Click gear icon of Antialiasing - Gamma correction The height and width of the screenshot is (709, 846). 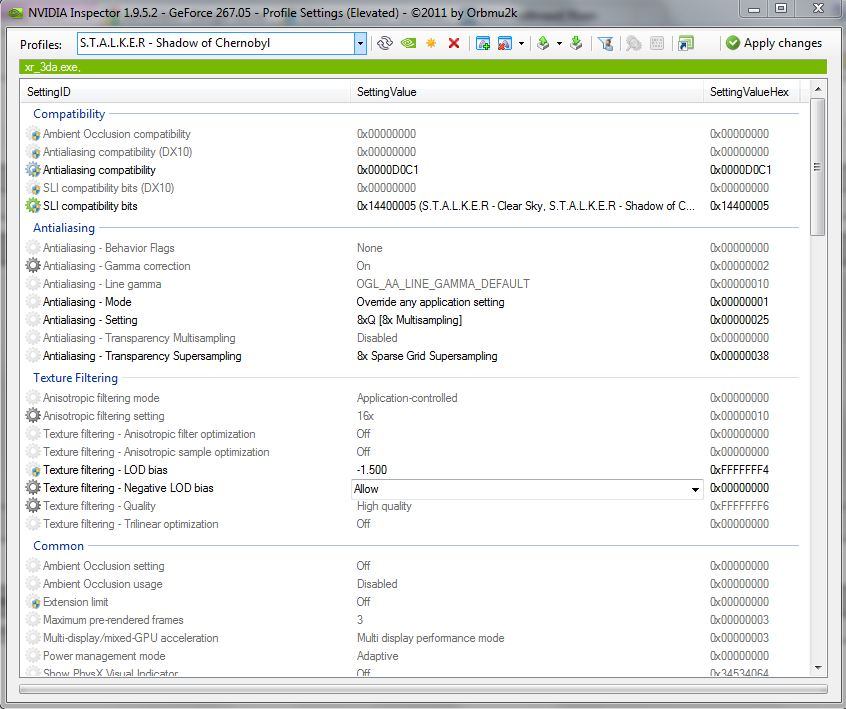(33, 265)
